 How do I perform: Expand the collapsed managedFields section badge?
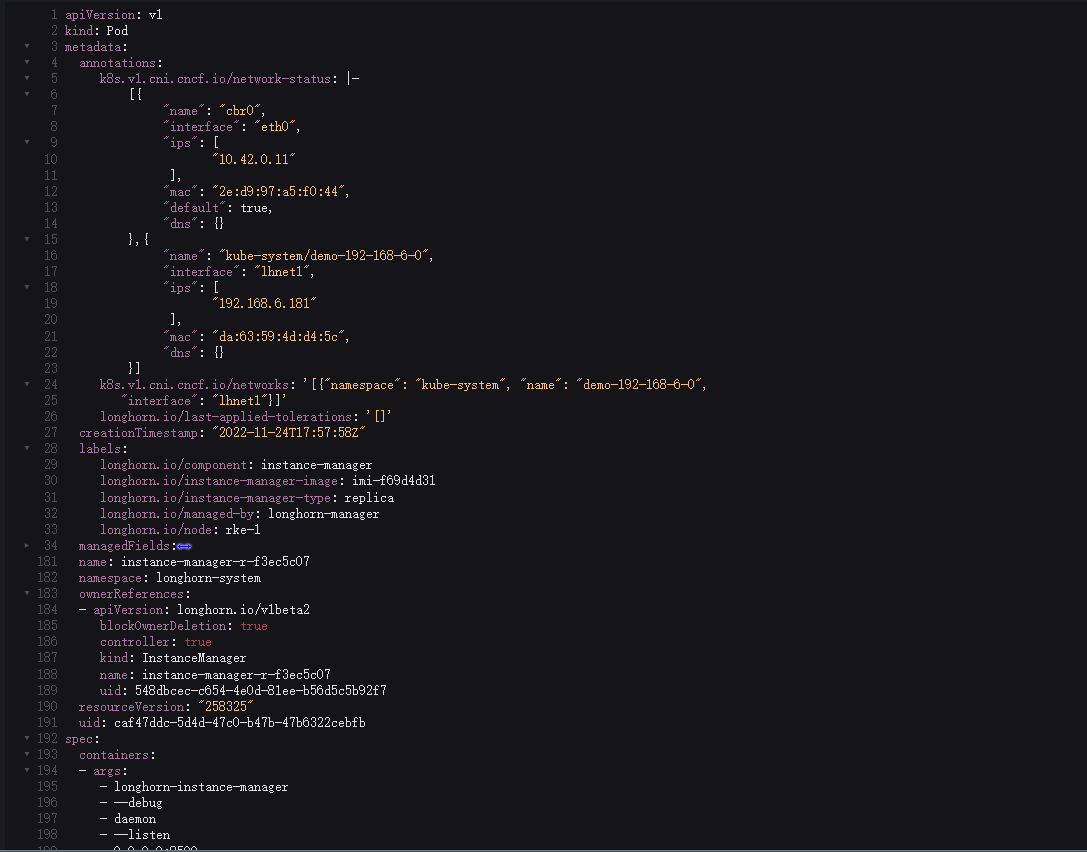(183, 545)
